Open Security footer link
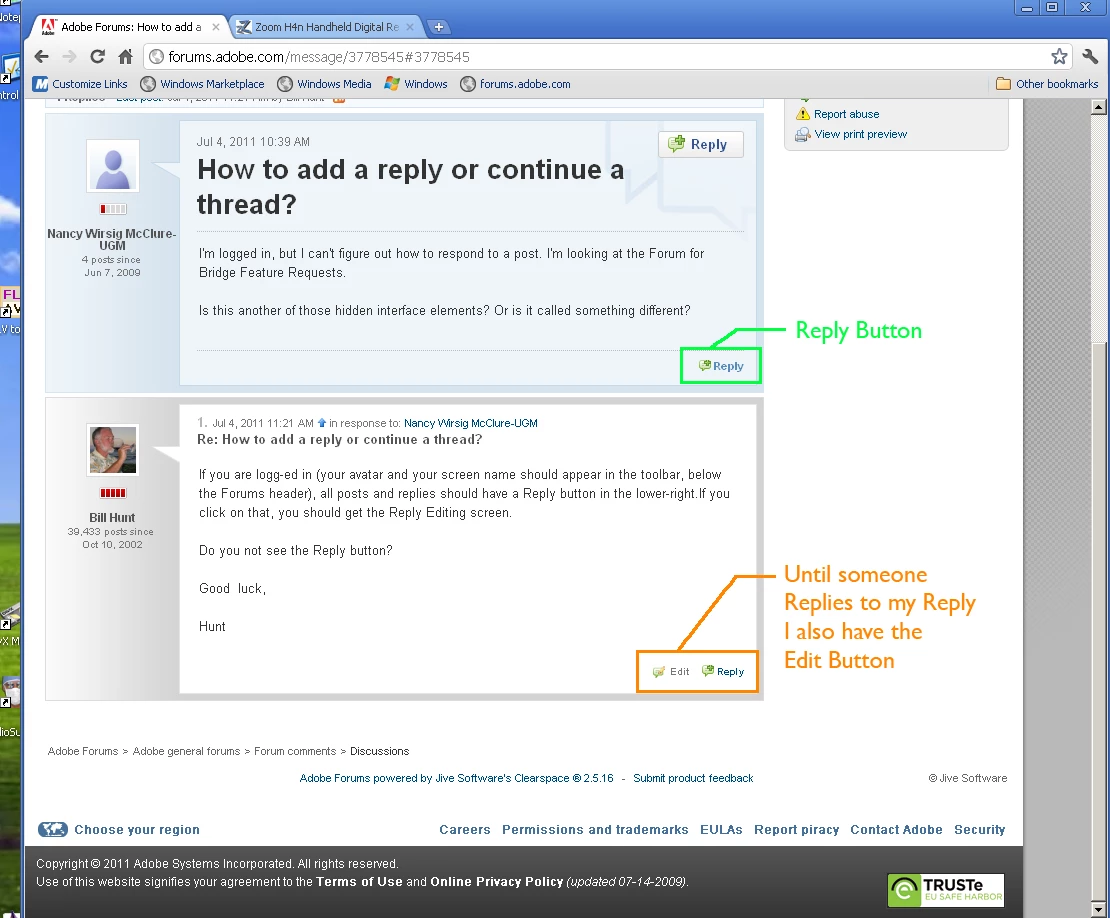The width and height of the screenshot is (1110, 918). point(980,830)
